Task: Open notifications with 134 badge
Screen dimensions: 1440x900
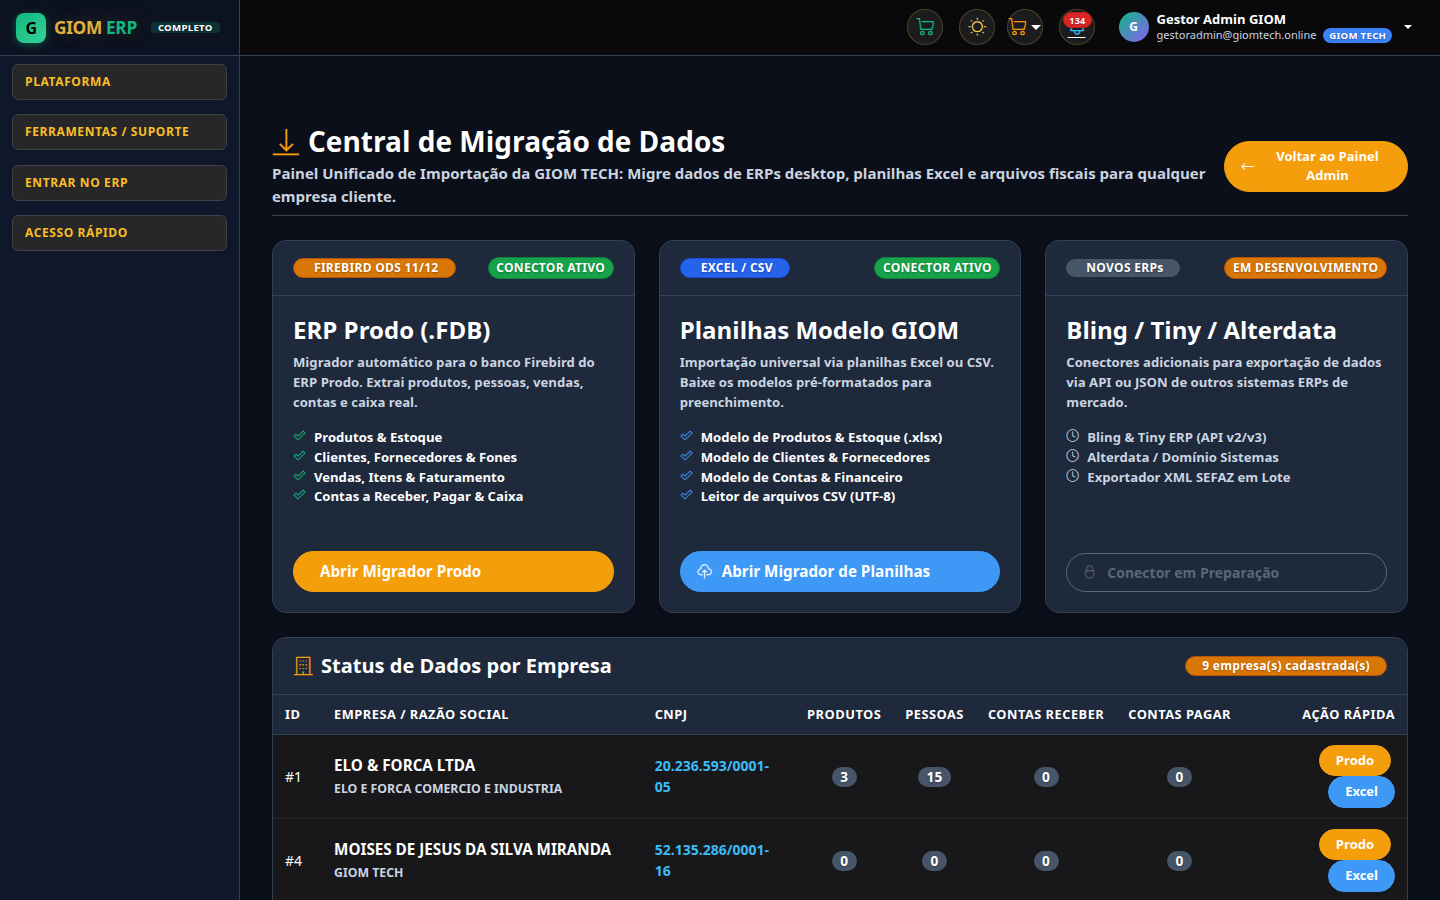Action: [x=1076, y=27]
